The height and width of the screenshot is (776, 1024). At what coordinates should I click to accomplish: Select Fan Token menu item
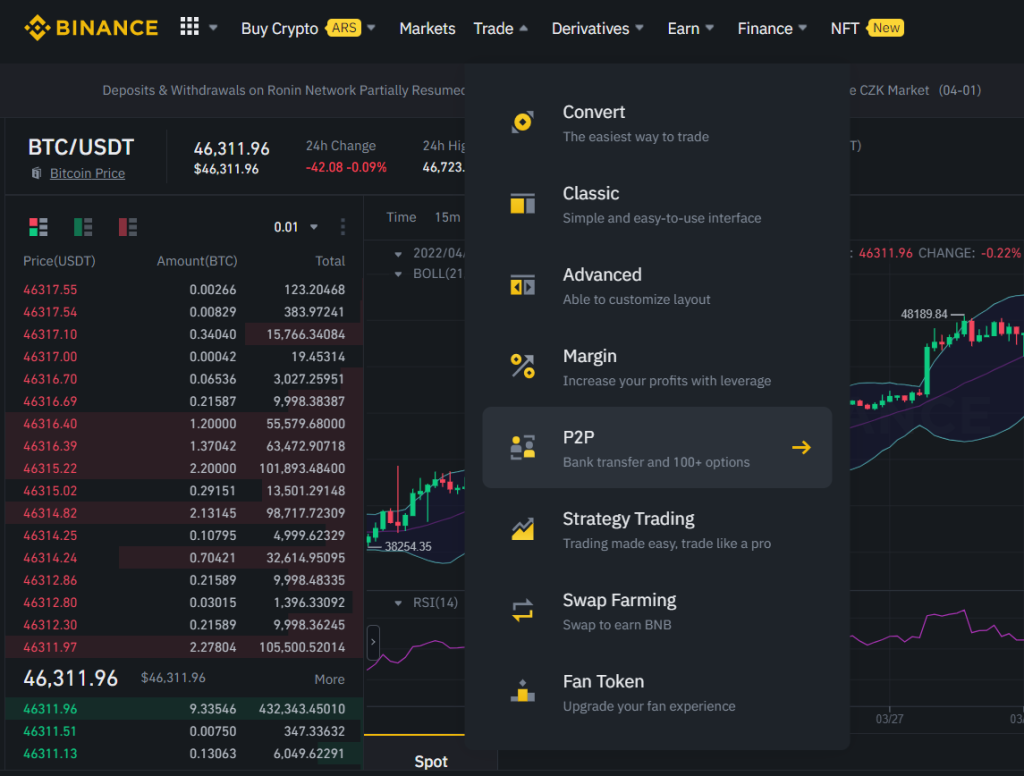pos(657,692)
